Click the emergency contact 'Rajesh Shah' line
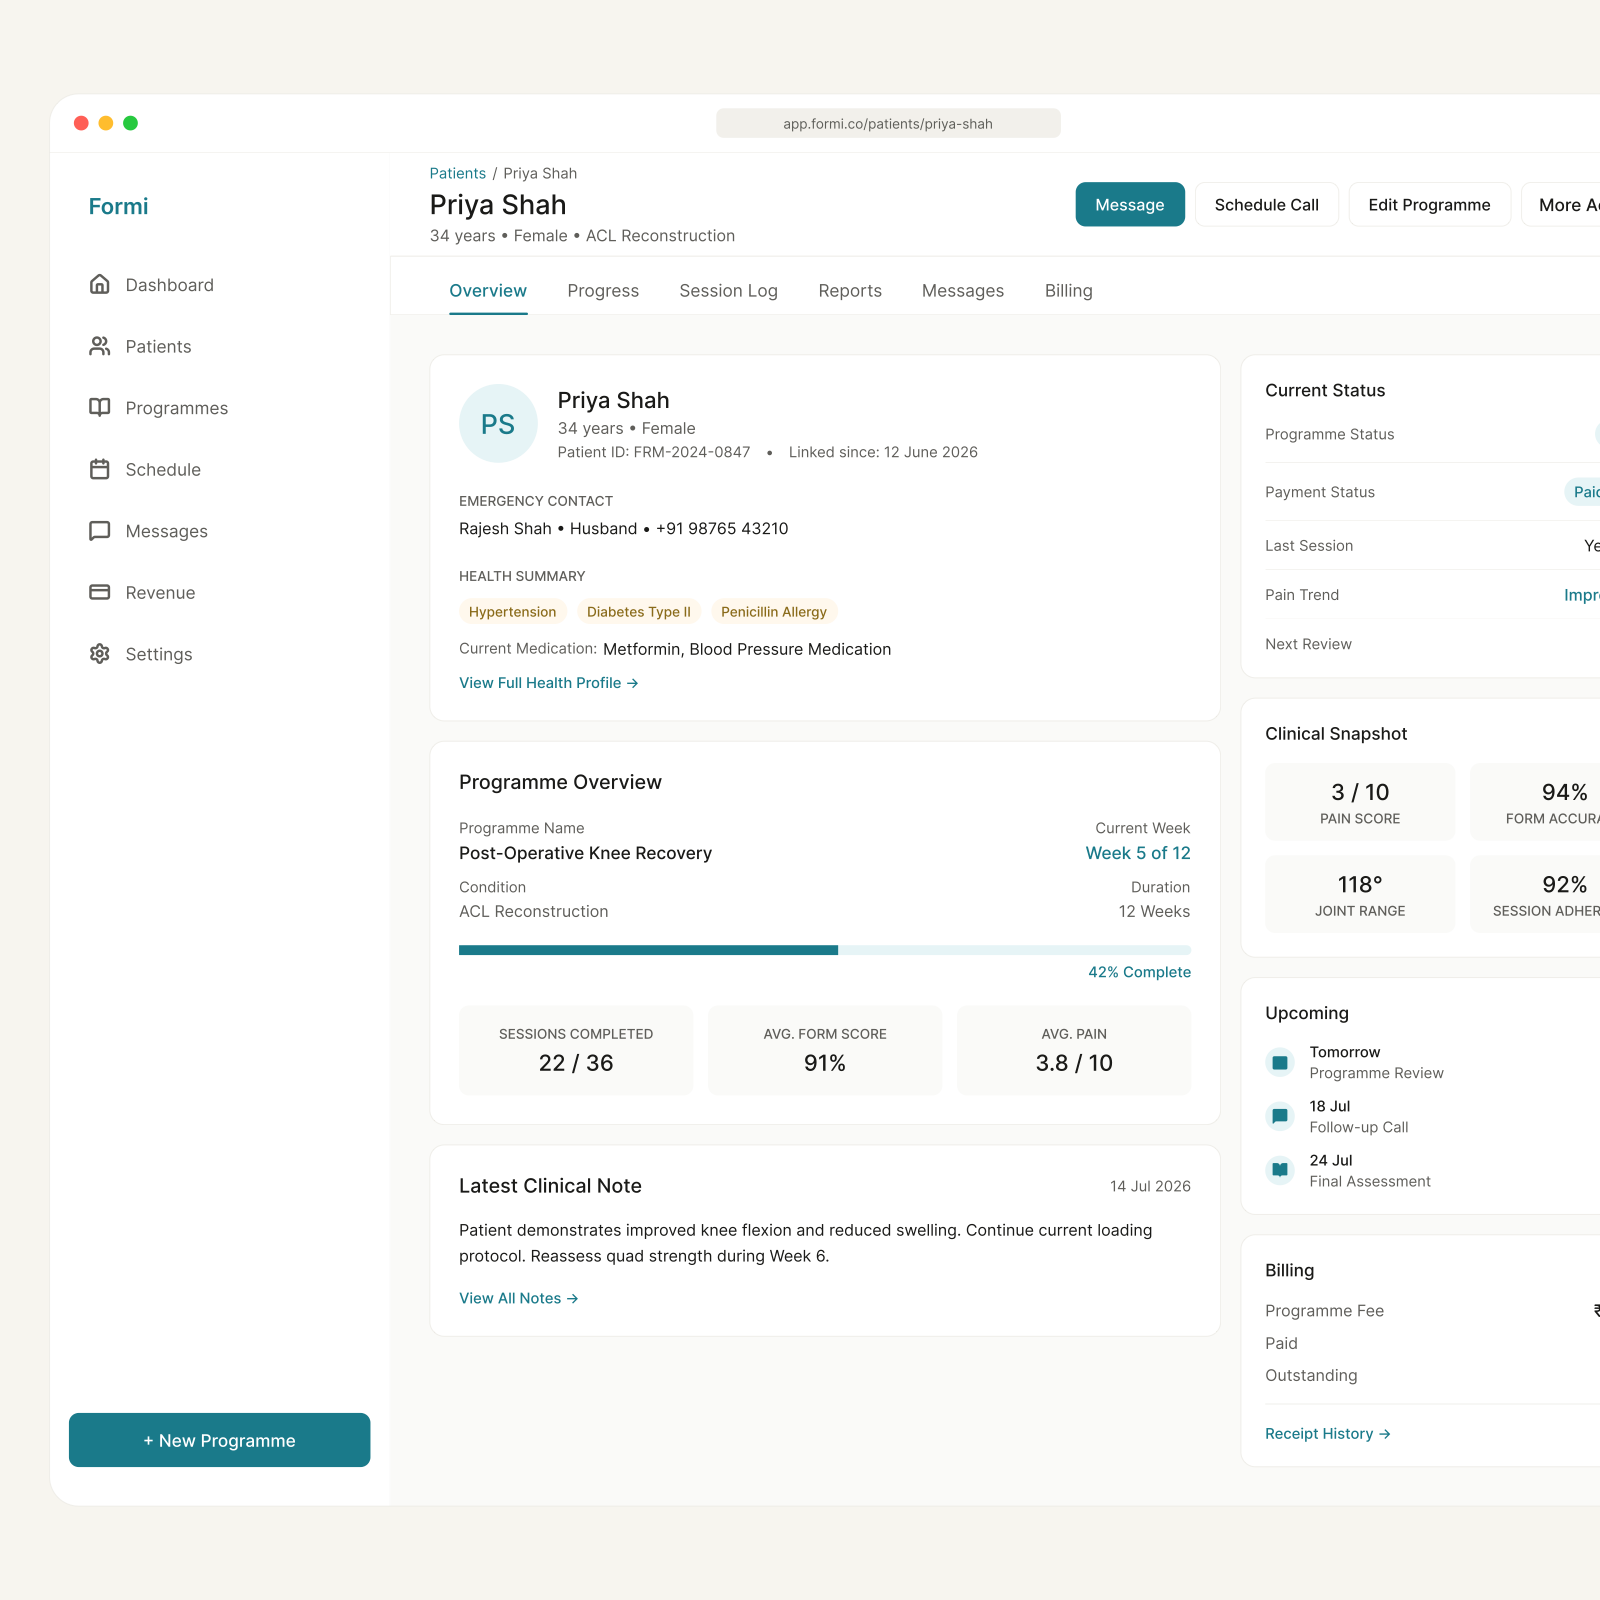The height and width of the screenshot is (1600, 1600). pos(624,529)
